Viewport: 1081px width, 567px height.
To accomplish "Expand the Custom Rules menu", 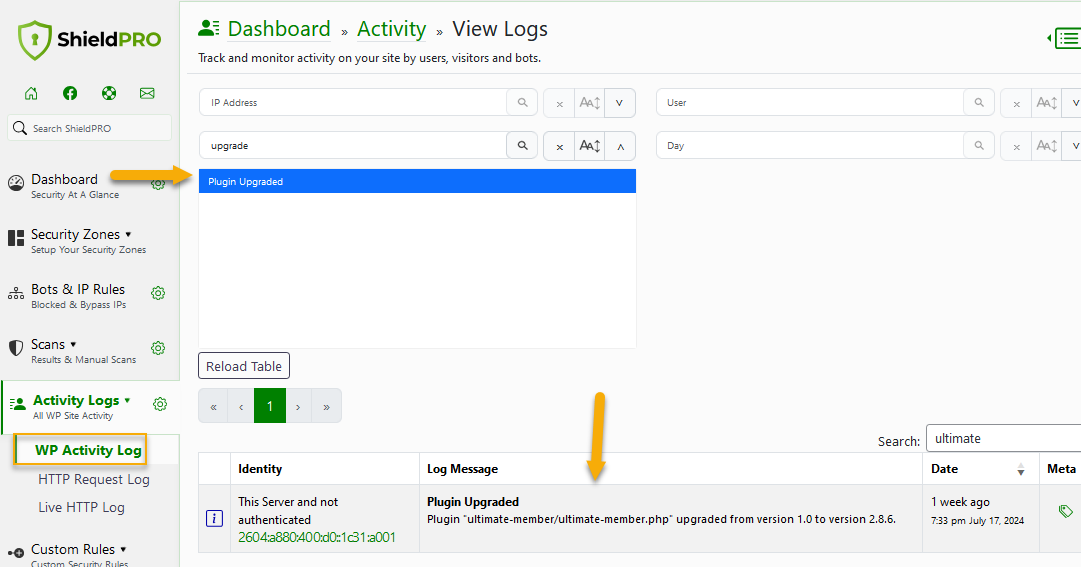I will [x=79, y=555].
